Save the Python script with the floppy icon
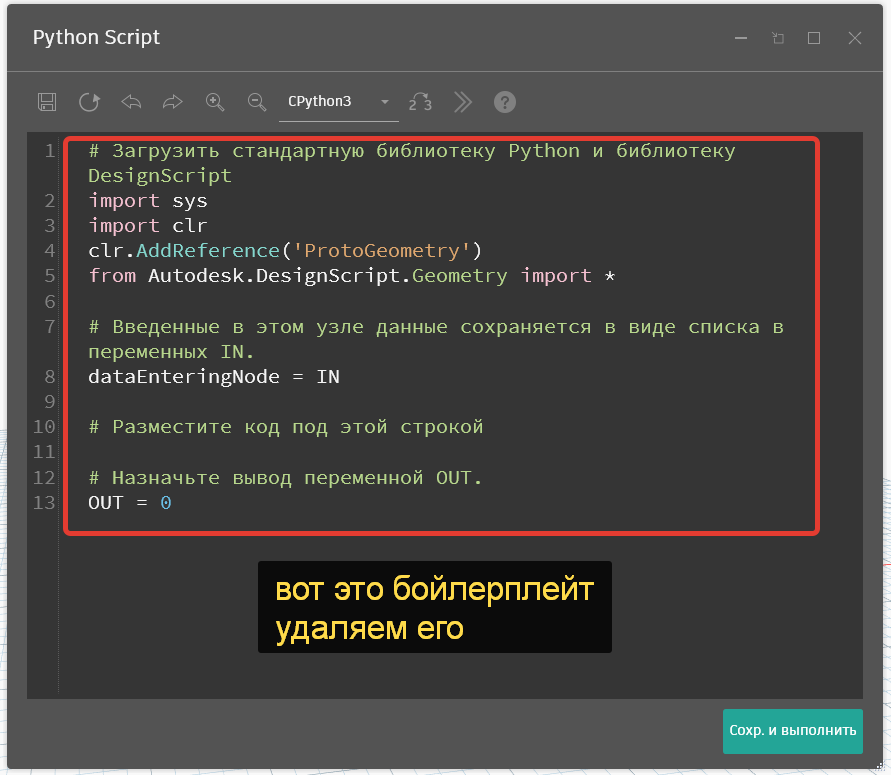 47,102
